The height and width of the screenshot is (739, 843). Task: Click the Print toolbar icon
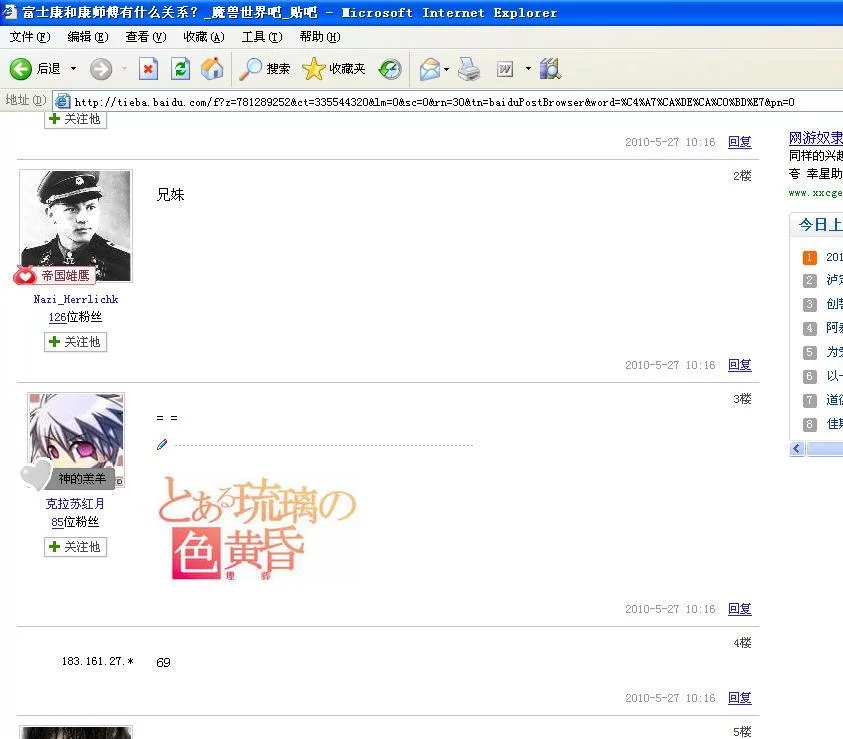[x=469, y=69]
